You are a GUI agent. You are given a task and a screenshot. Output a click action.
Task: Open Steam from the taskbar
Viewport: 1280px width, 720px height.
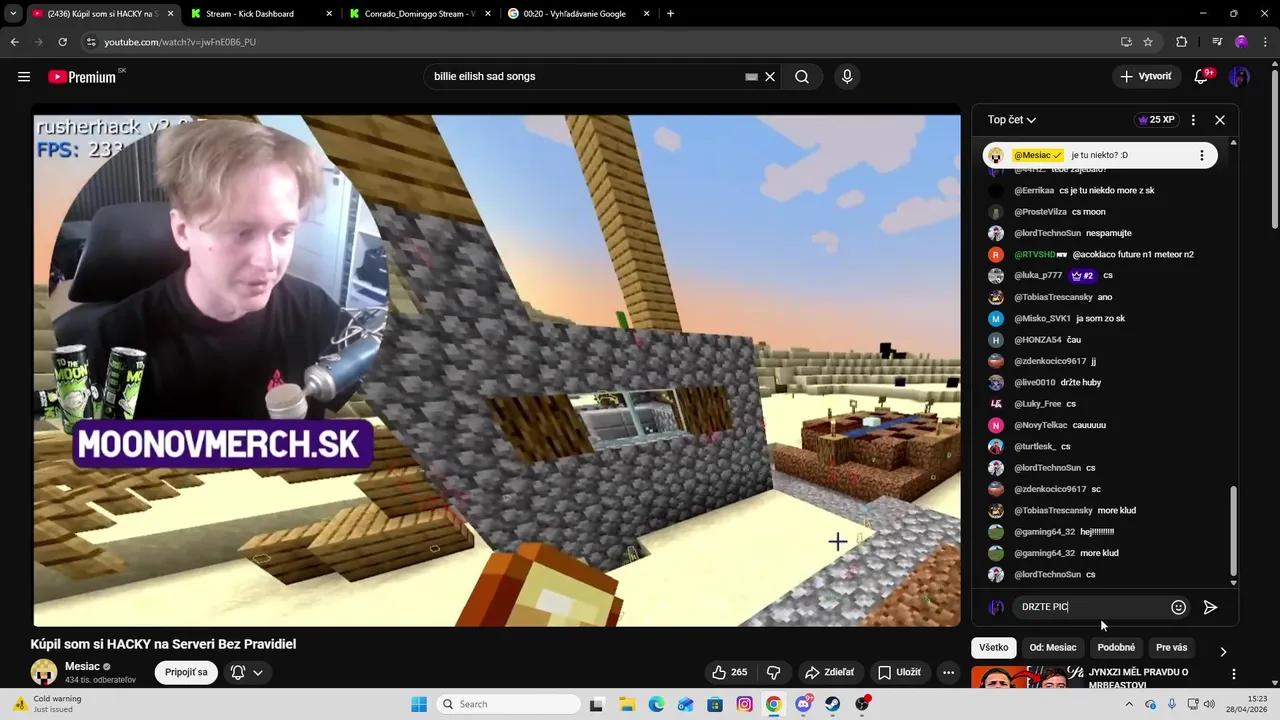tap(832, 704)
